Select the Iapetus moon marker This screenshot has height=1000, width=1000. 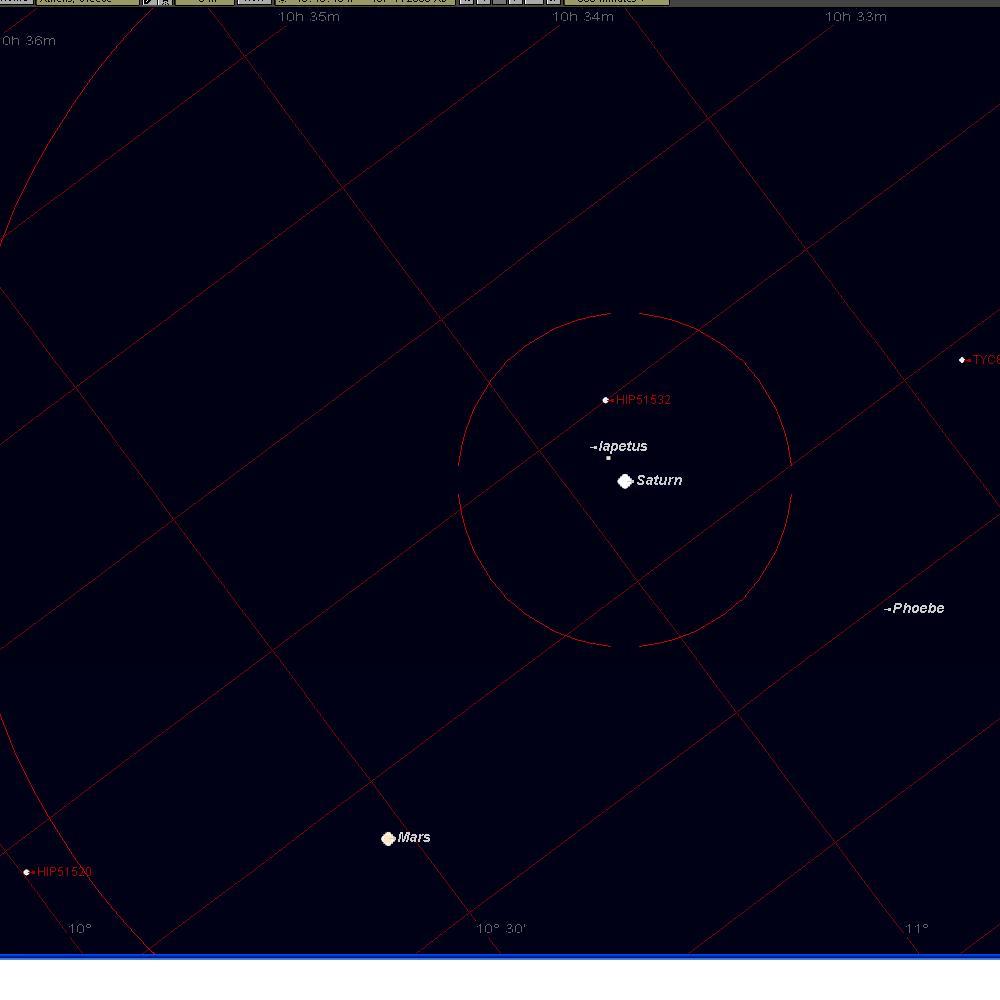pos(608,458)
